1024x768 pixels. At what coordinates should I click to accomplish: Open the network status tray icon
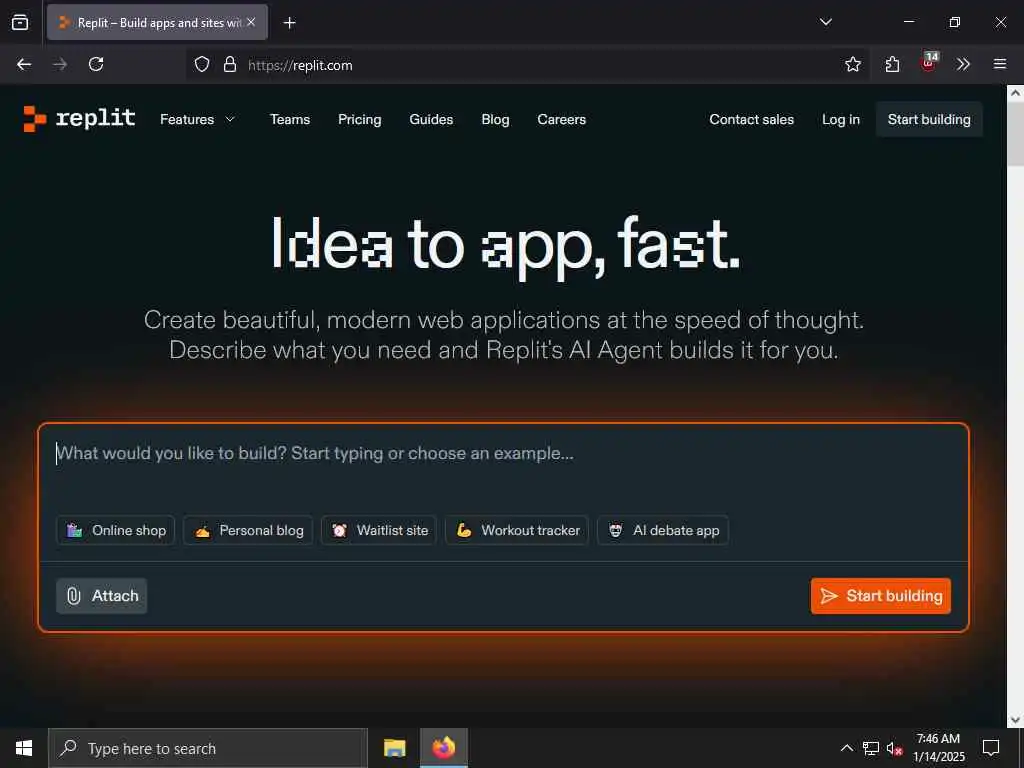[x=871, y=748]
